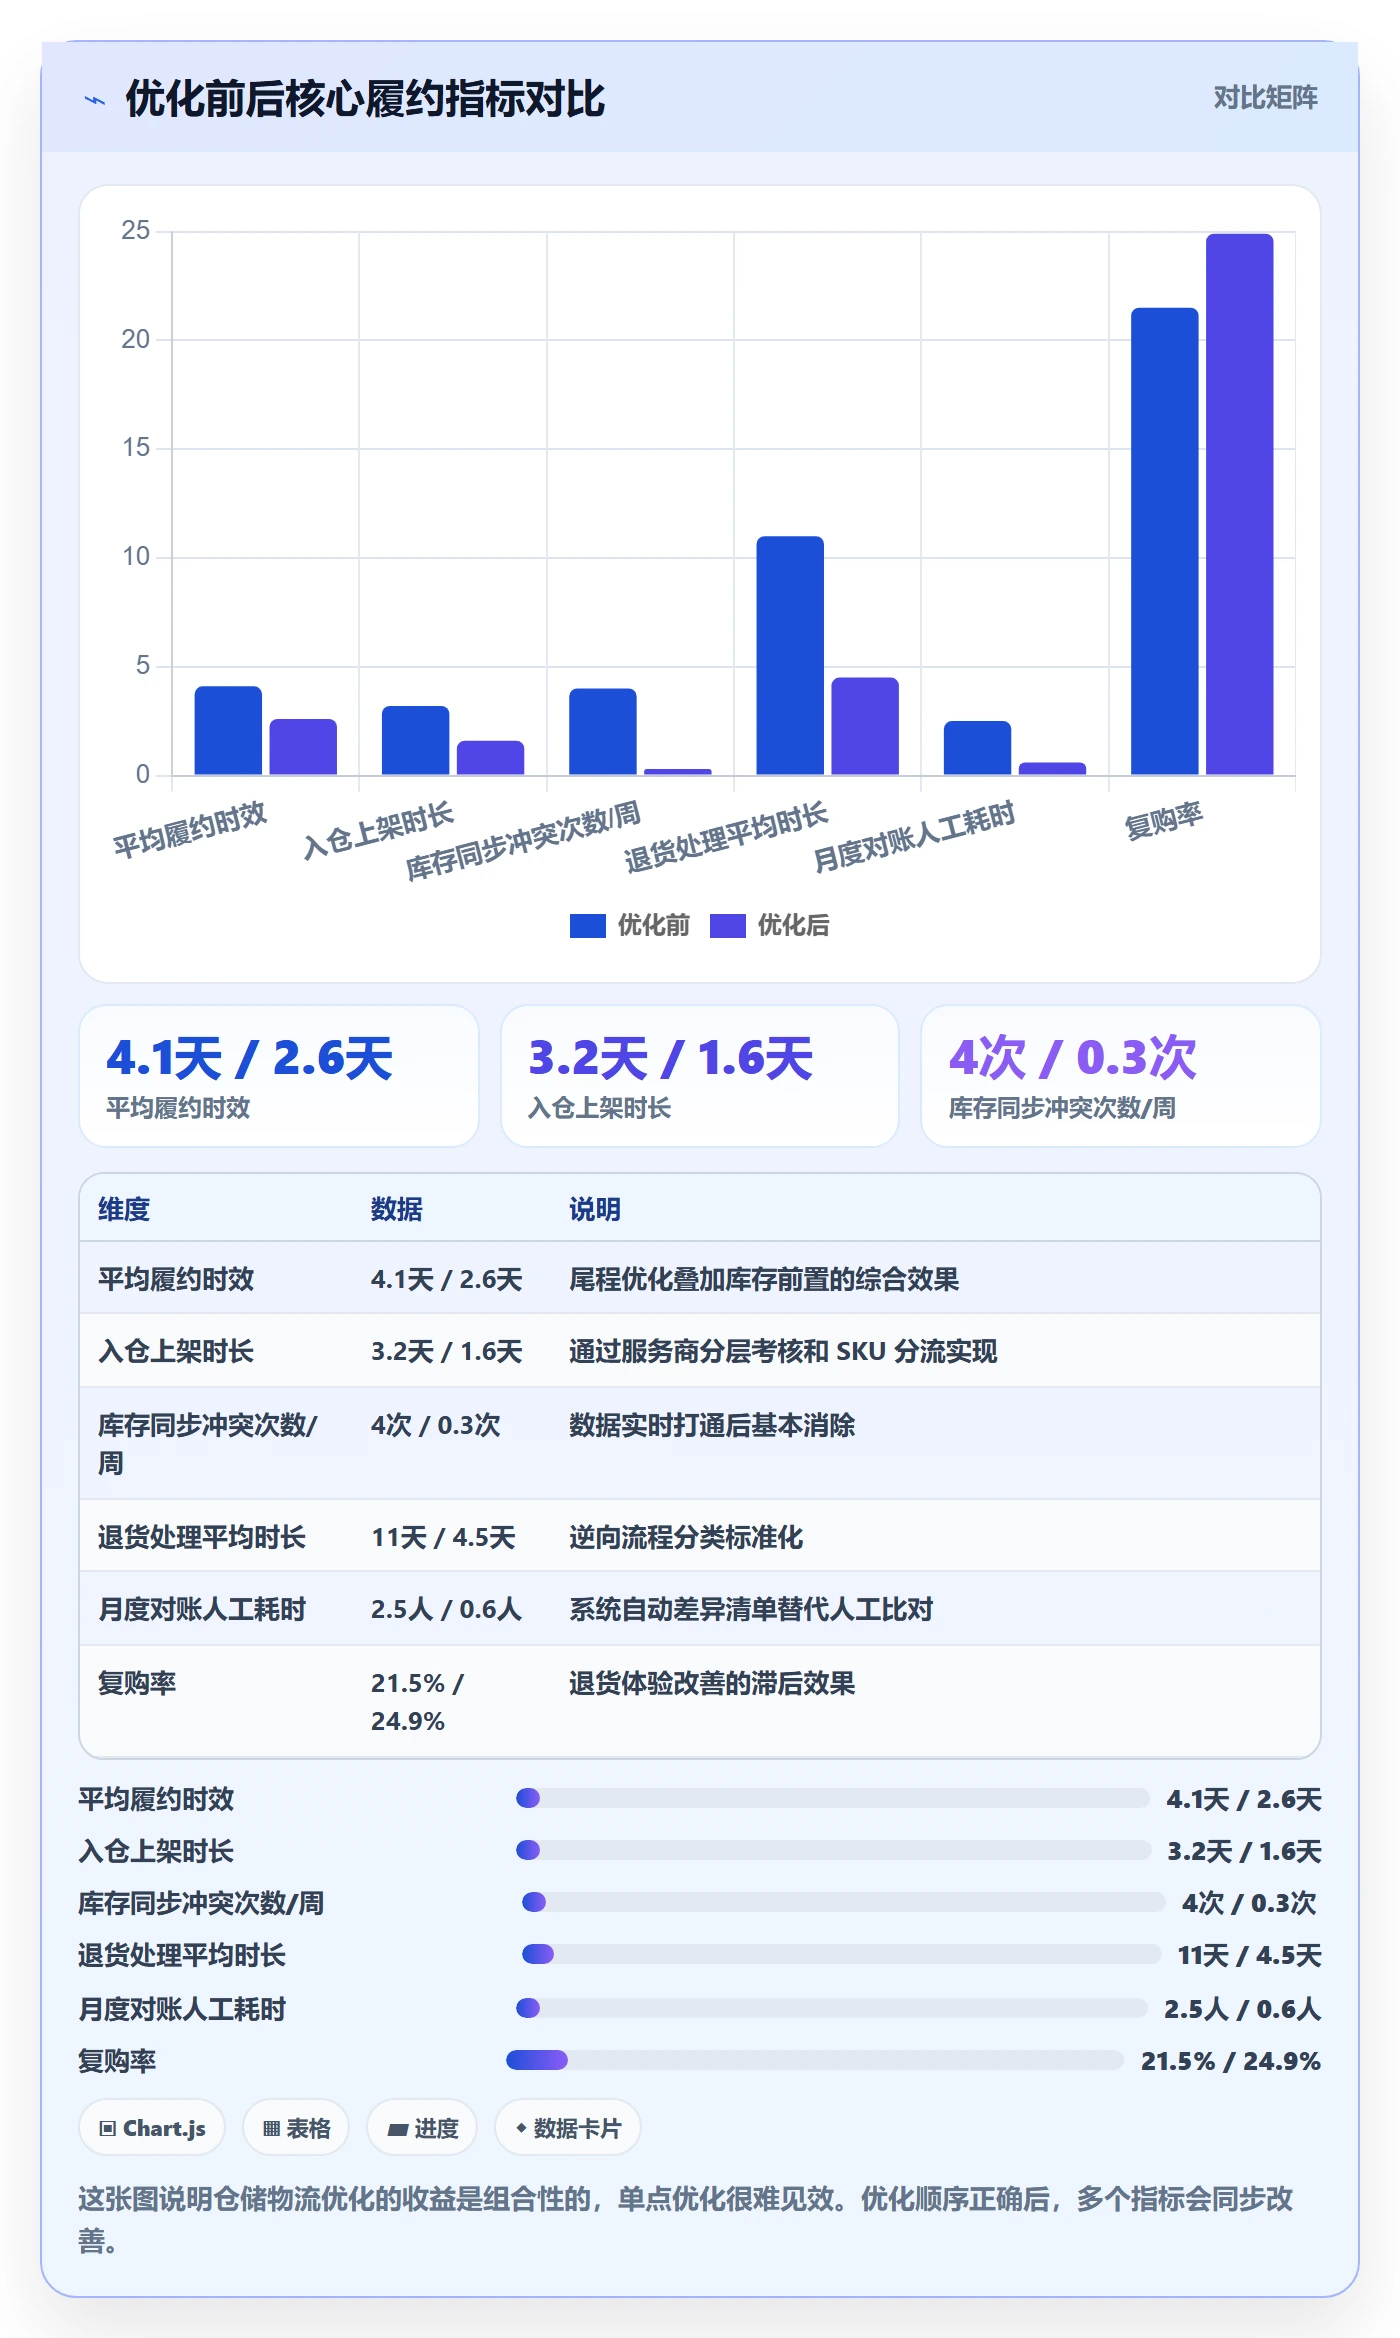Click the 优化后 bar for 退货处理平均时长
The width and height of the screenshot is (1400, 2338).
tap(865, 726)
